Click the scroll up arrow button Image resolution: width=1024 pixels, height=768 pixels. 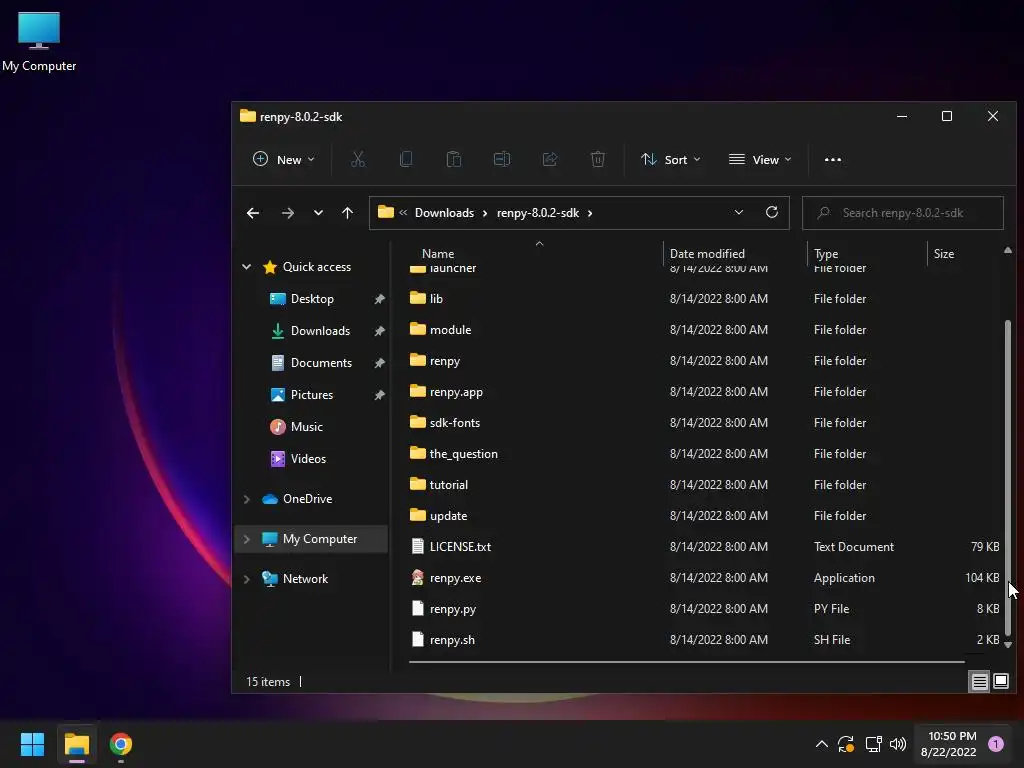[1008, 250]
